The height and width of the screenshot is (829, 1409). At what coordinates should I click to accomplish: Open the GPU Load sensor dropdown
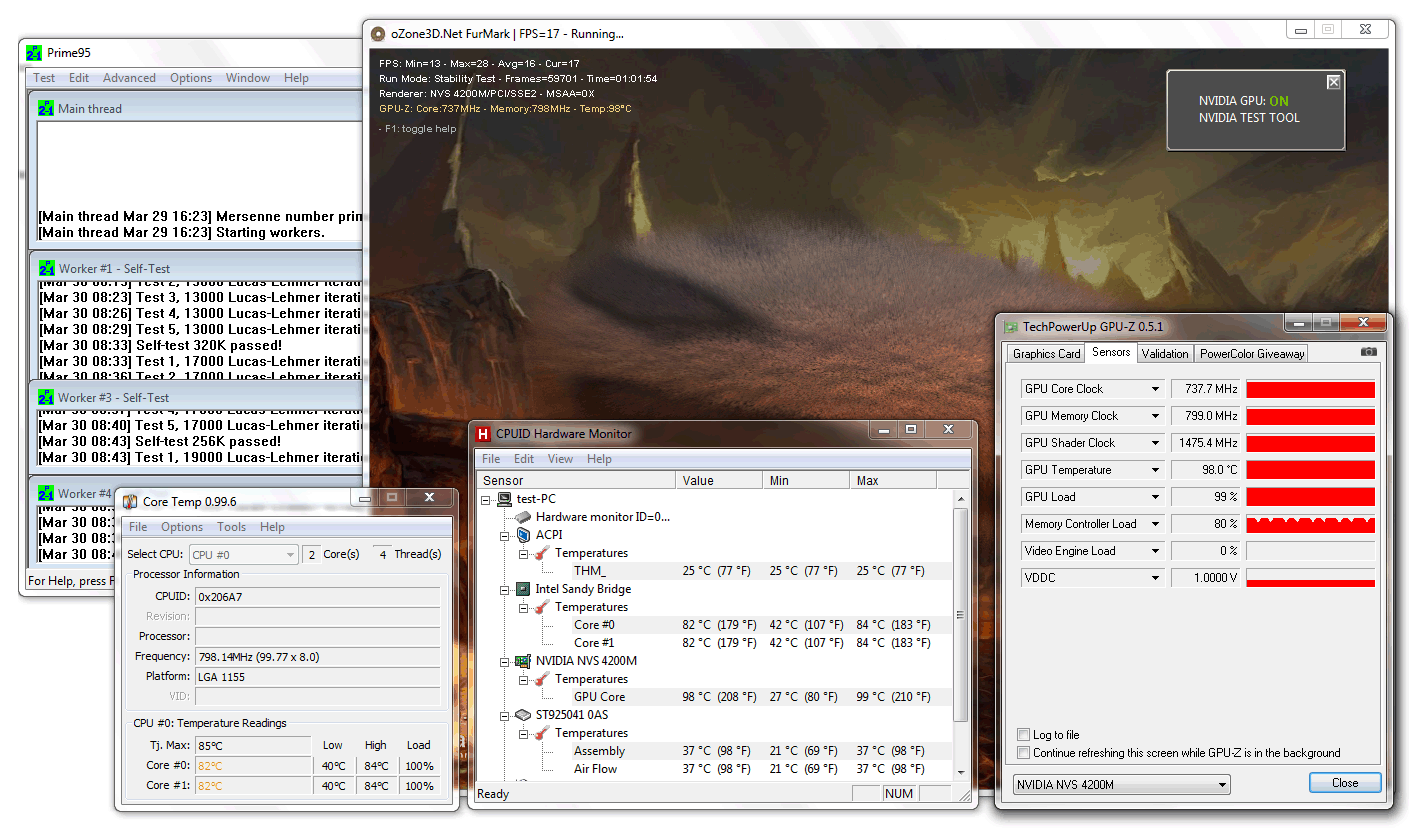[1155, 497]
